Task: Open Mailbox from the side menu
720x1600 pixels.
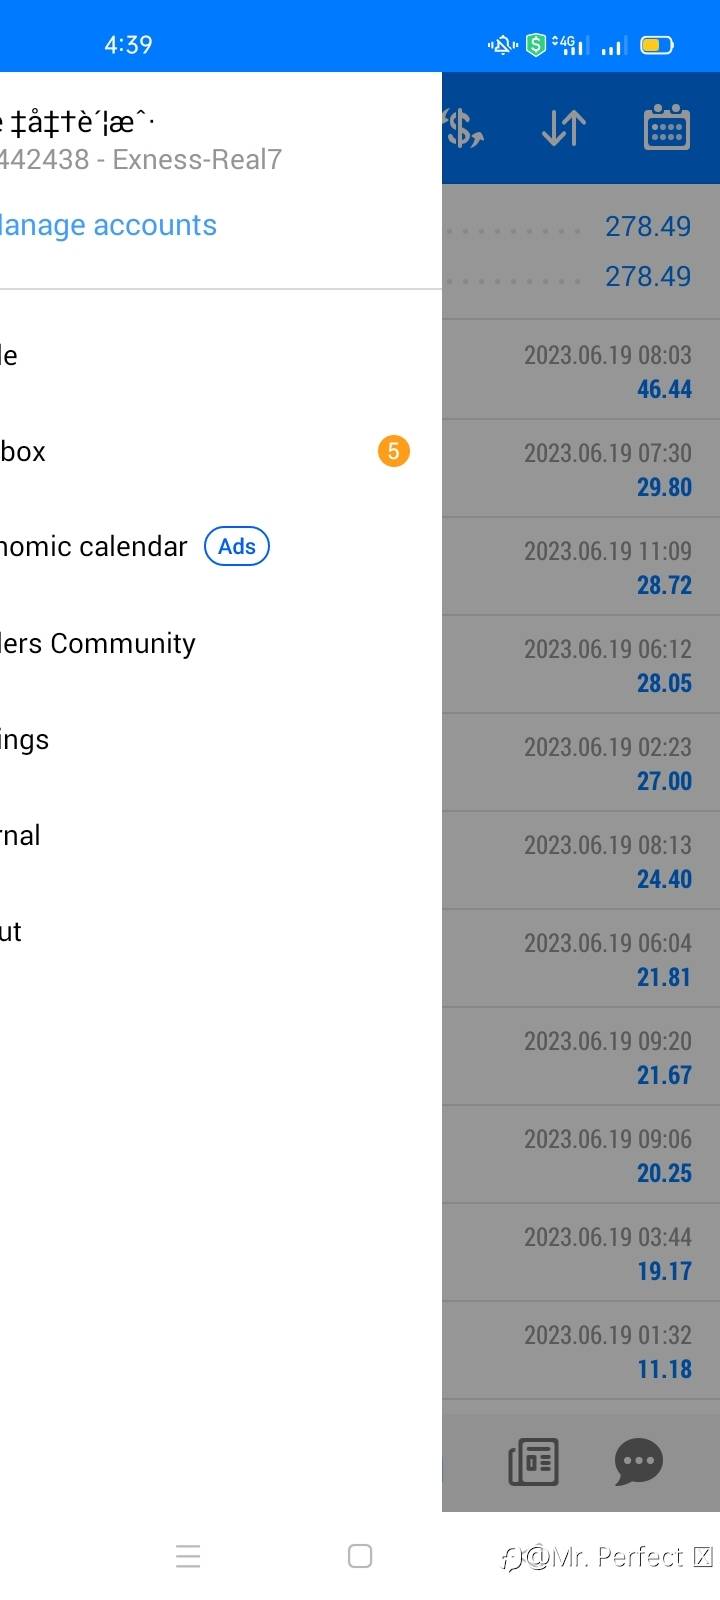Action: click(x=24, y=451)
